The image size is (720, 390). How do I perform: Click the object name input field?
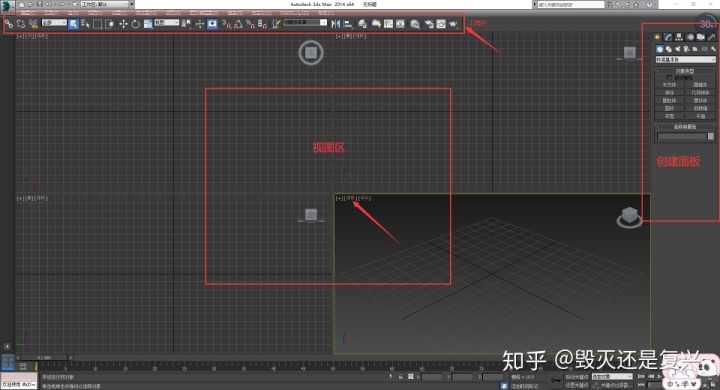[x=681, y=136]
